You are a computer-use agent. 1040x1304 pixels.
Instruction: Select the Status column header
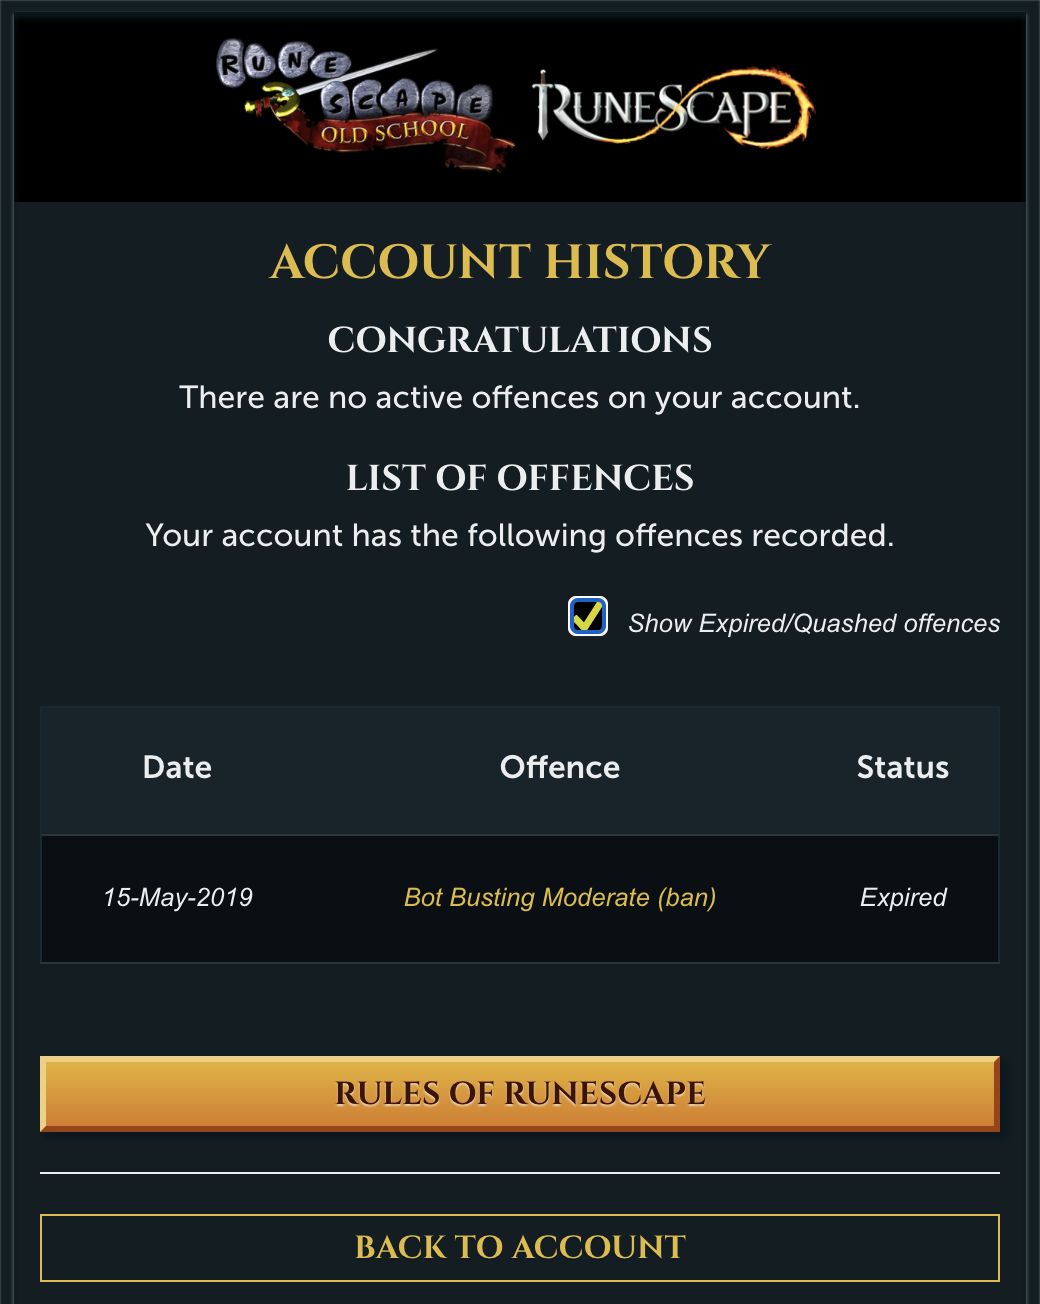click(903, 767)
